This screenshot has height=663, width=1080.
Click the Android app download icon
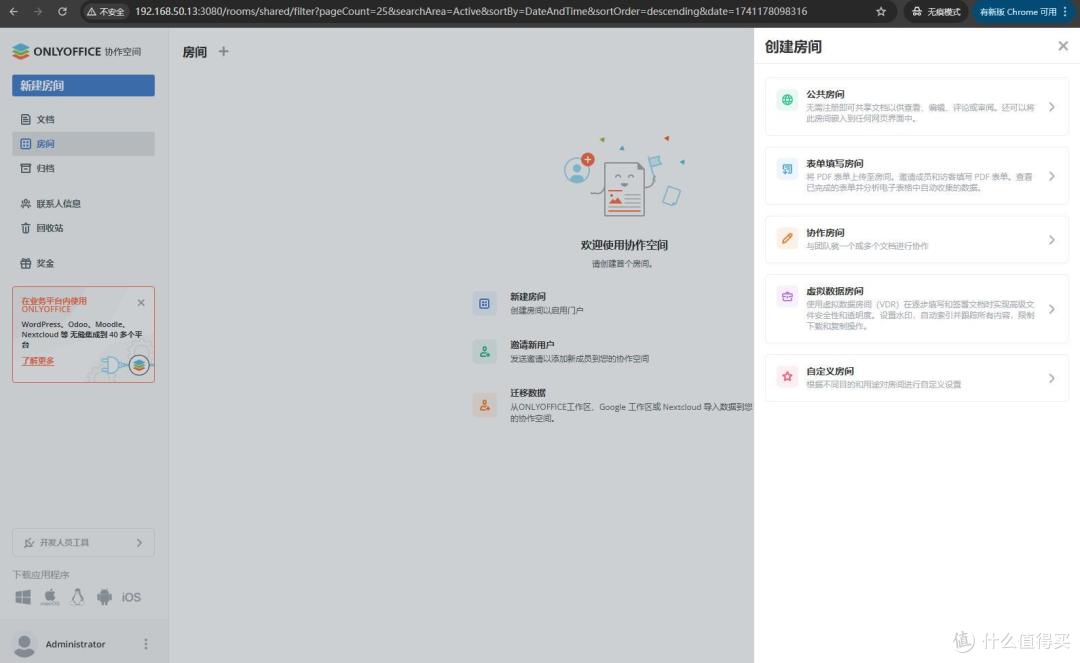point(104,597)
